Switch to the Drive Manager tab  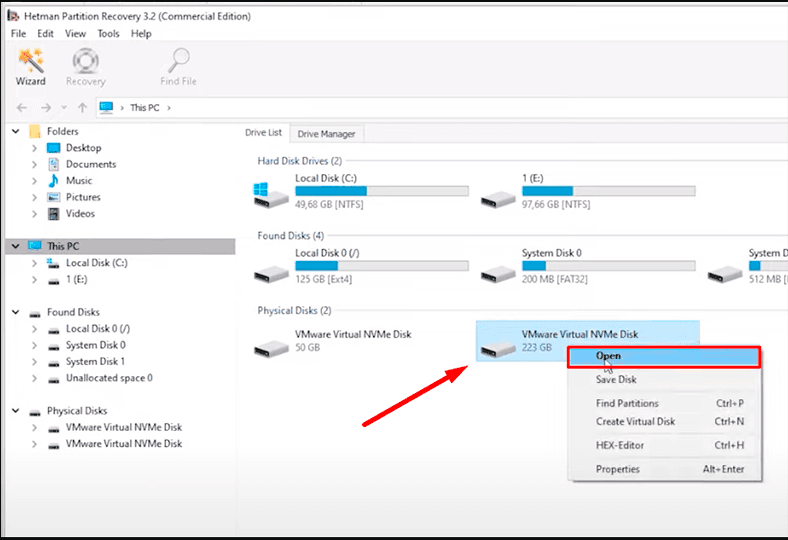click(x=326, y=134)
